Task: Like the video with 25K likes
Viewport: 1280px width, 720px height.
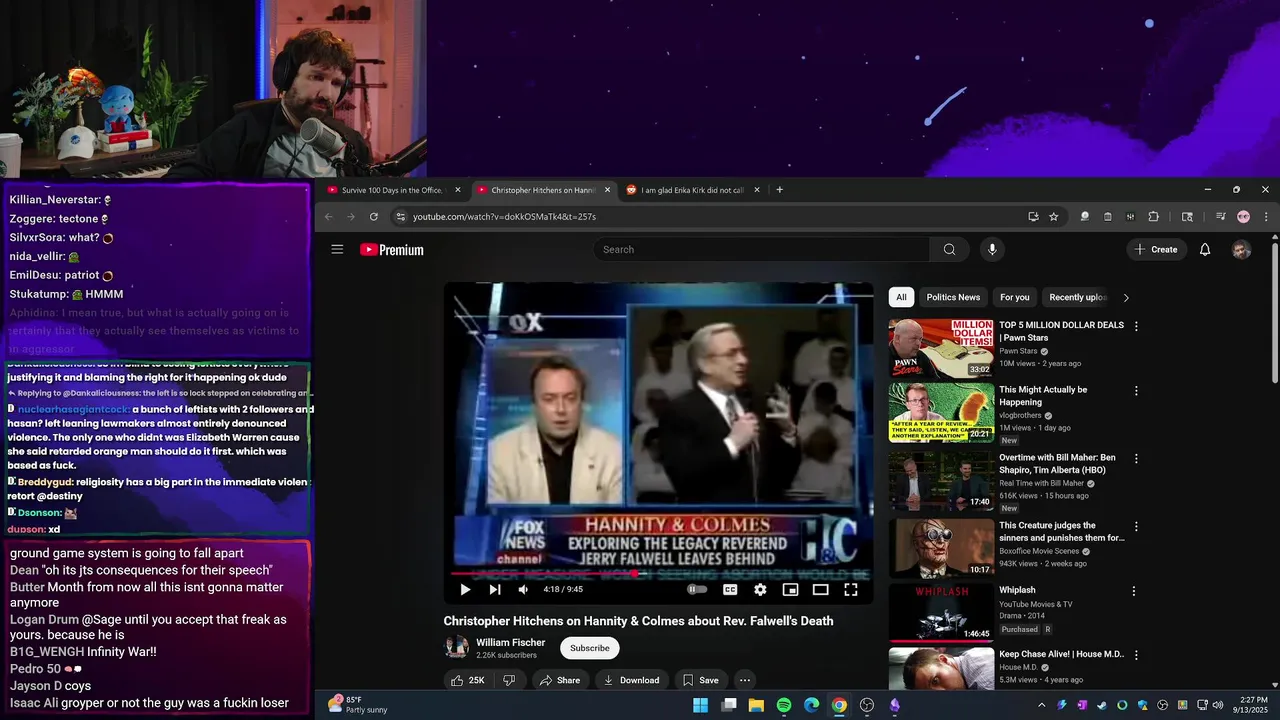Action: [468, 680]
